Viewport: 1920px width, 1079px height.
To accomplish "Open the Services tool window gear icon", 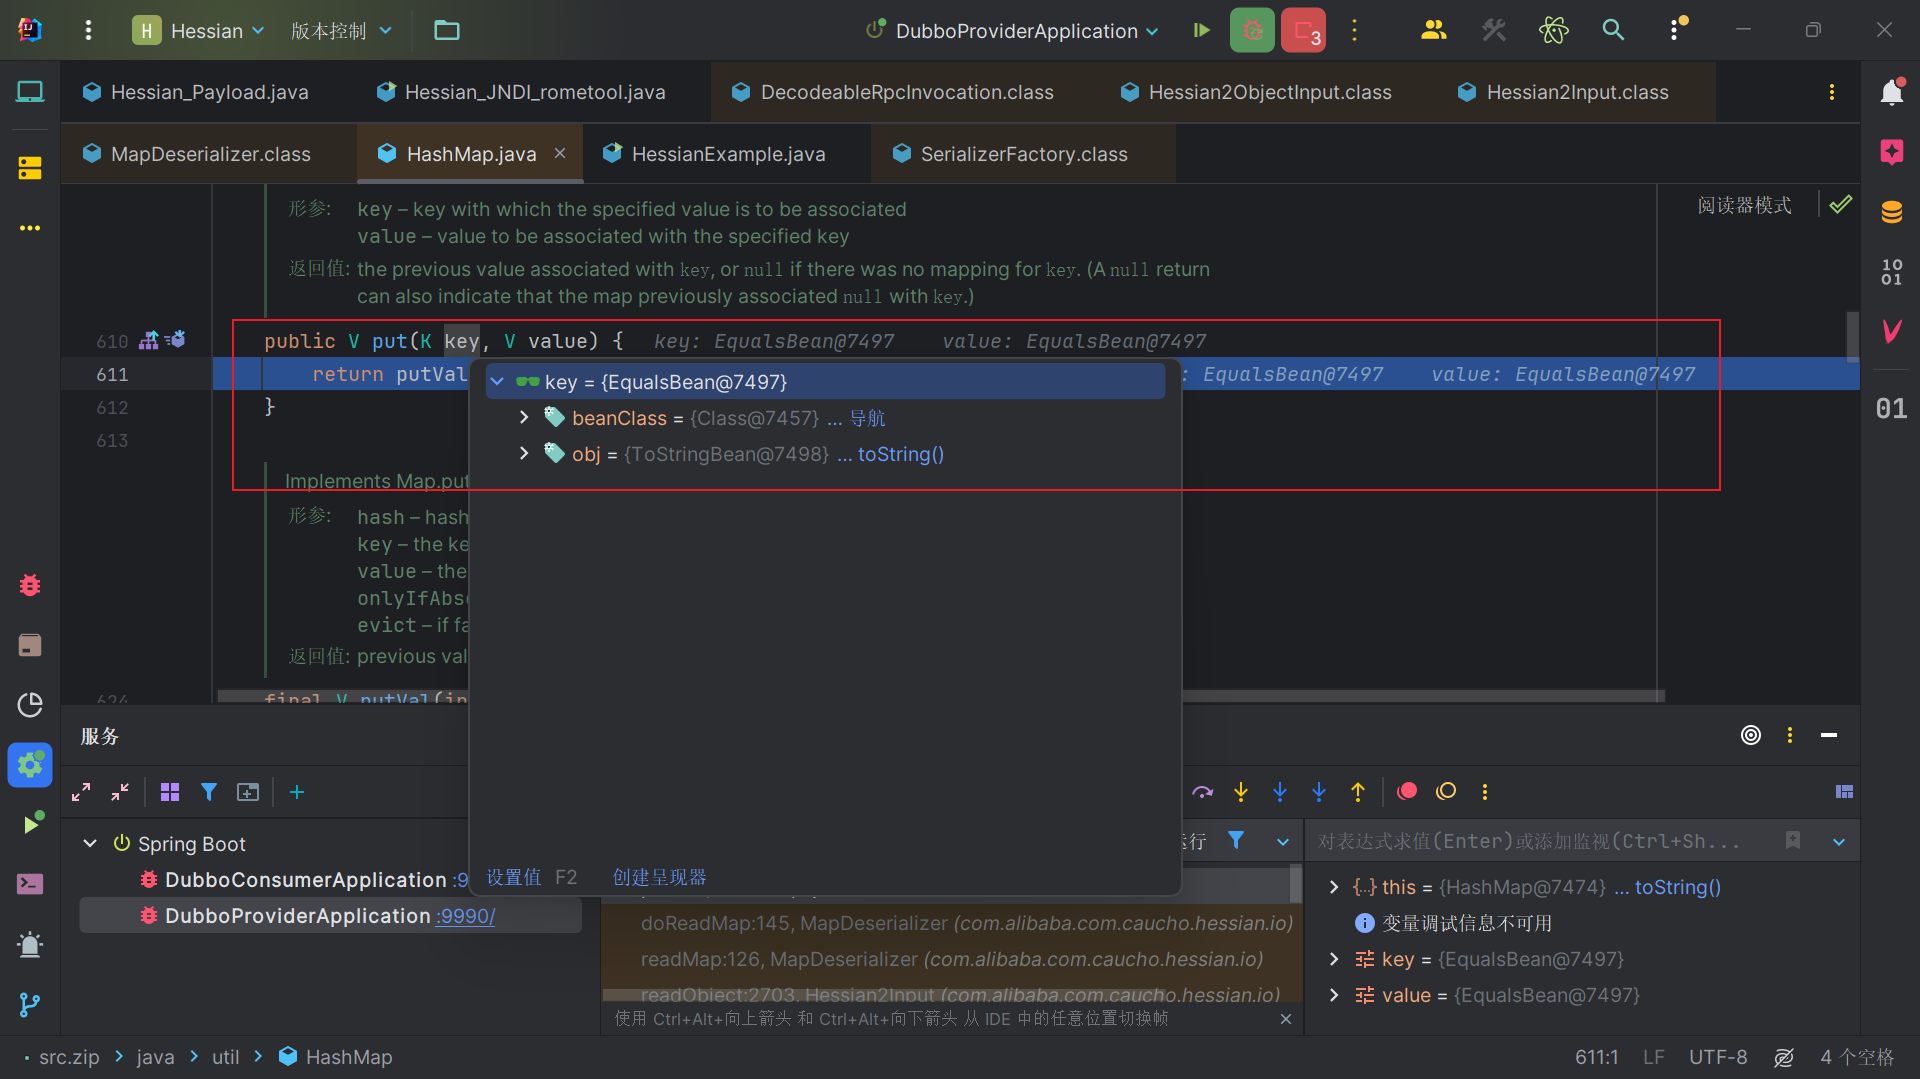I will (x=30, y=765).
